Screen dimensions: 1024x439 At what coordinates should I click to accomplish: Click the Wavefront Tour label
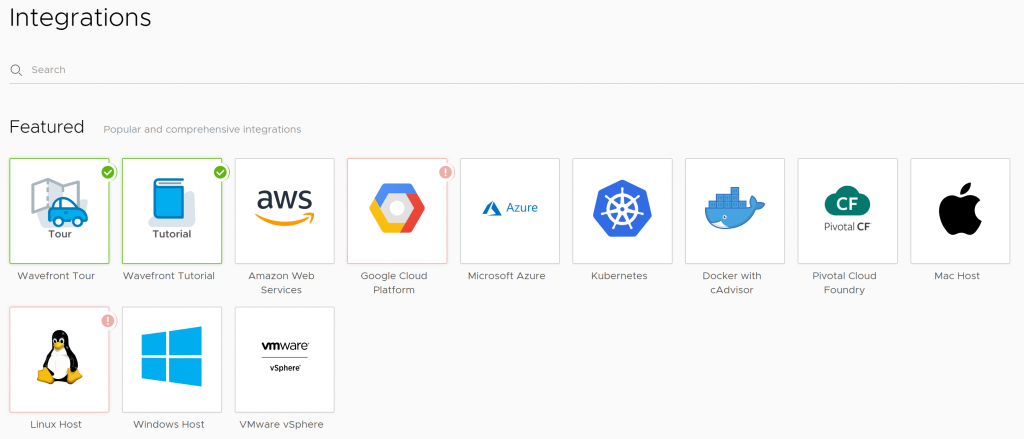tap(56, 276)
